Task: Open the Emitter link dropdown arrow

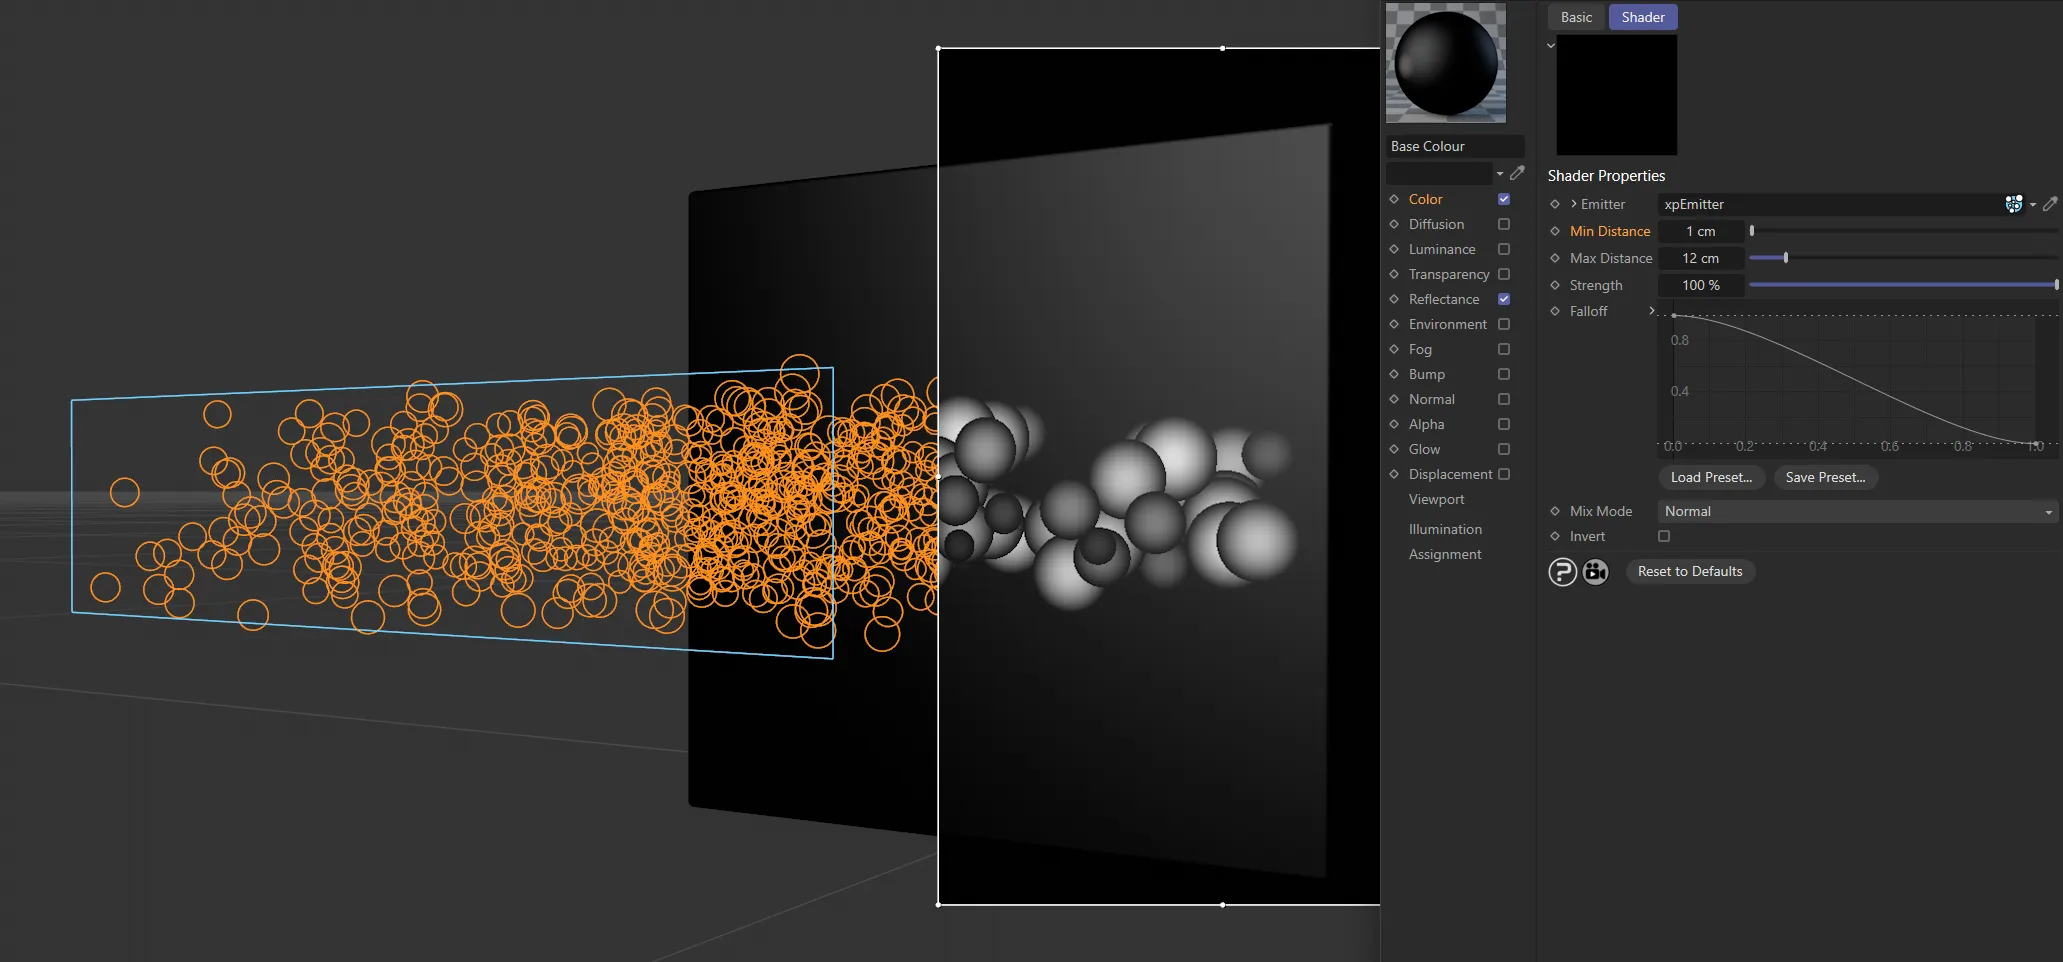Action: [x=2034, y=204]
